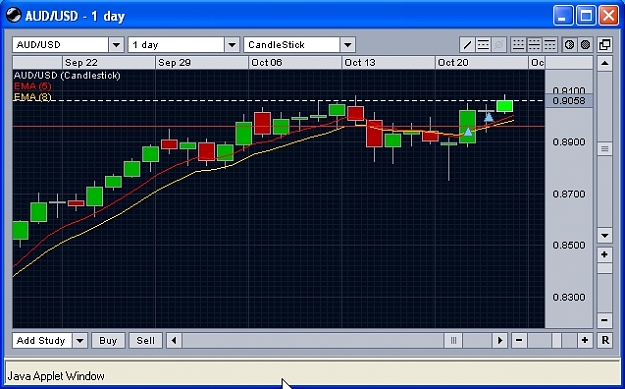
Task: Click the EMA (5) legend label
Action: point(33,86)
